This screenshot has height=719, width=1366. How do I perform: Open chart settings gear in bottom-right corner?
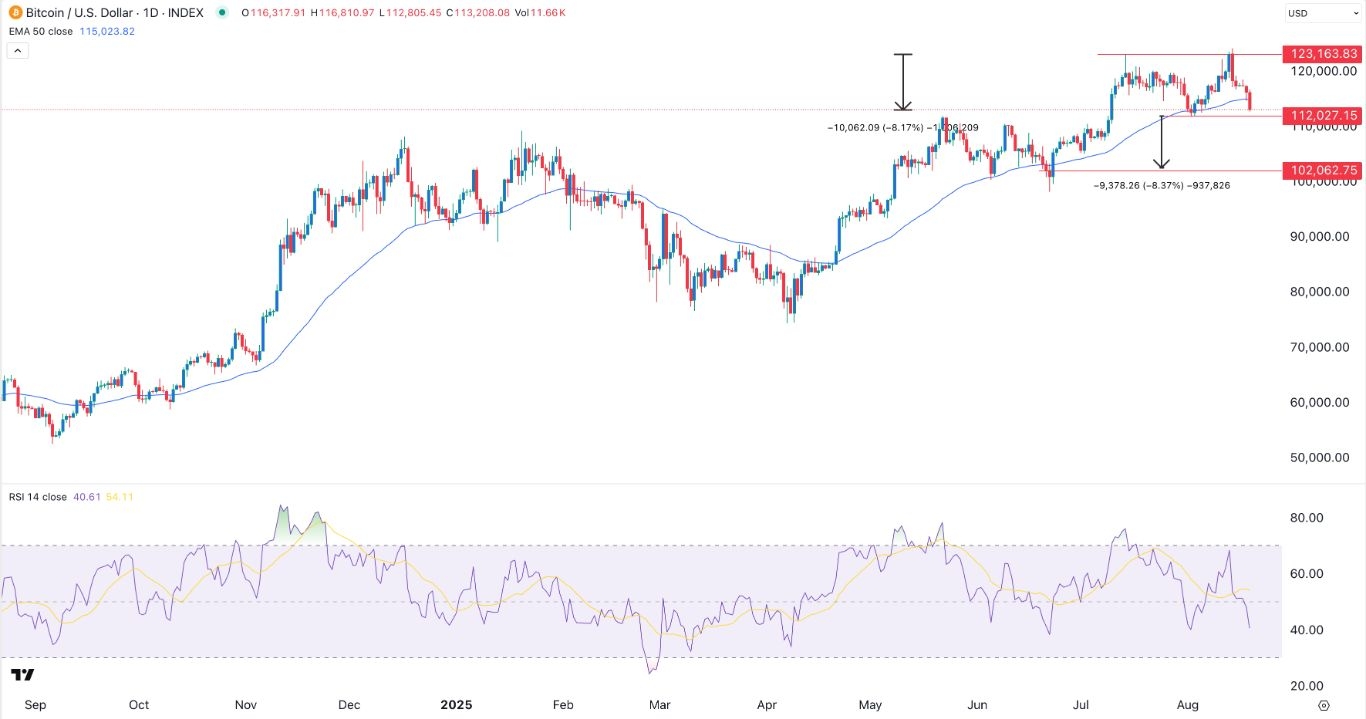click(1324, 705)
